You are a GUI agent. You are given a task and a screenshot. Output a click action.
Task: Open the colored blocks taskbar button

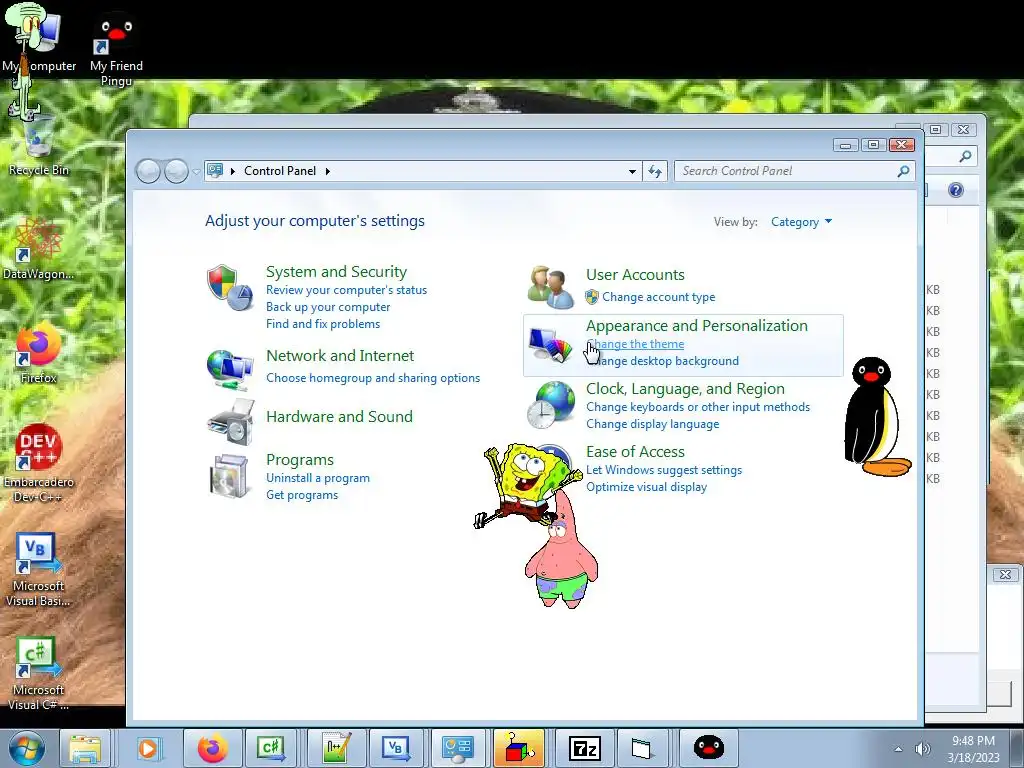tap(519, 748)
